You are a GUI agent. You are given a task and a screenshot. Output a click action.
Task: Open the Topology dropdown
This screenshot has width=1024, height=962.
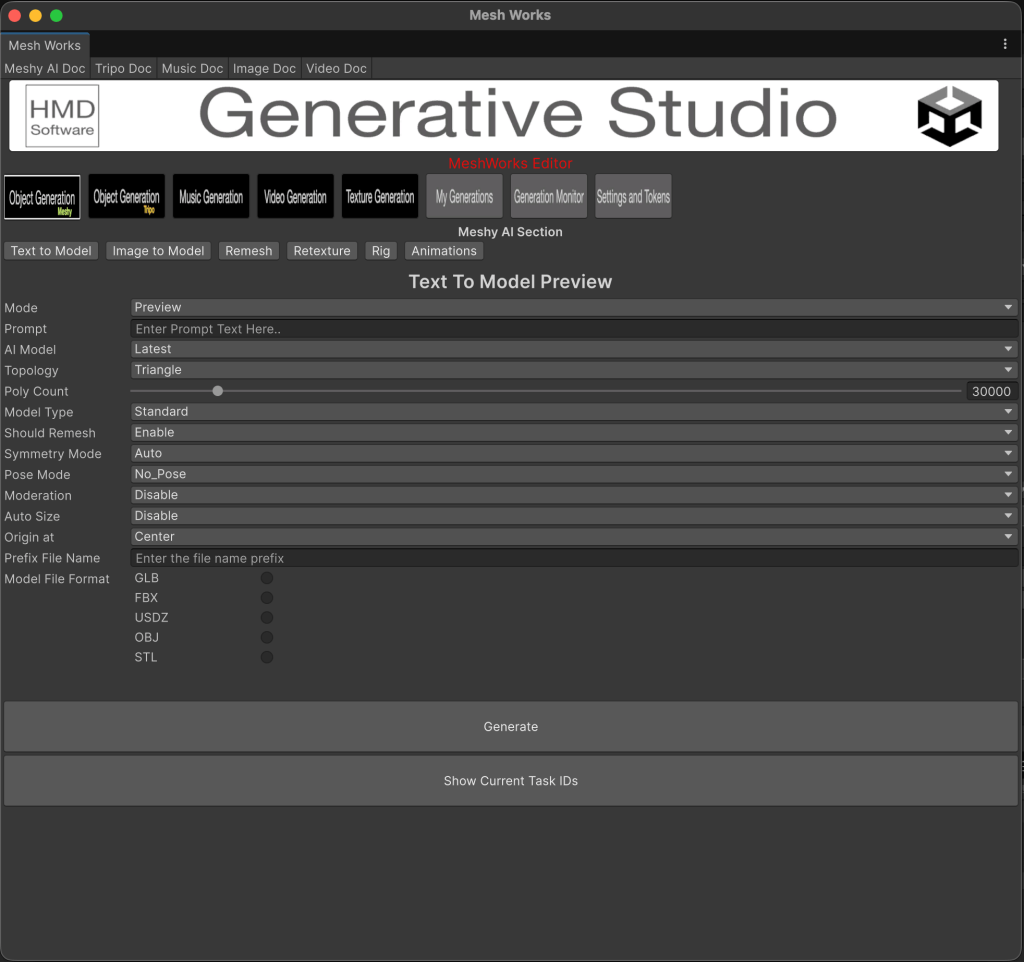coord(574,370)
